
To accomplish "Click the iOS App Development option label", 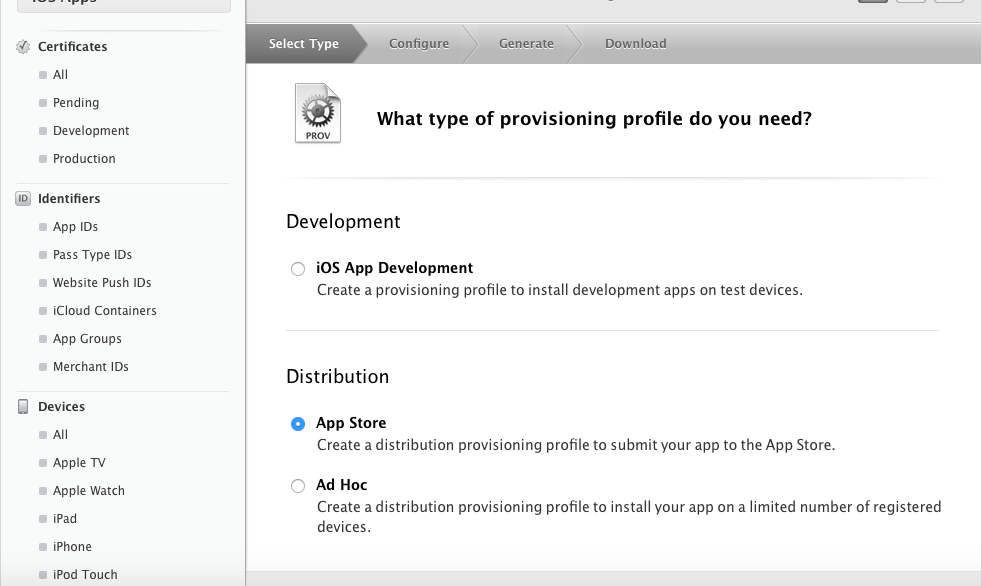I will [x=395, y=268].
